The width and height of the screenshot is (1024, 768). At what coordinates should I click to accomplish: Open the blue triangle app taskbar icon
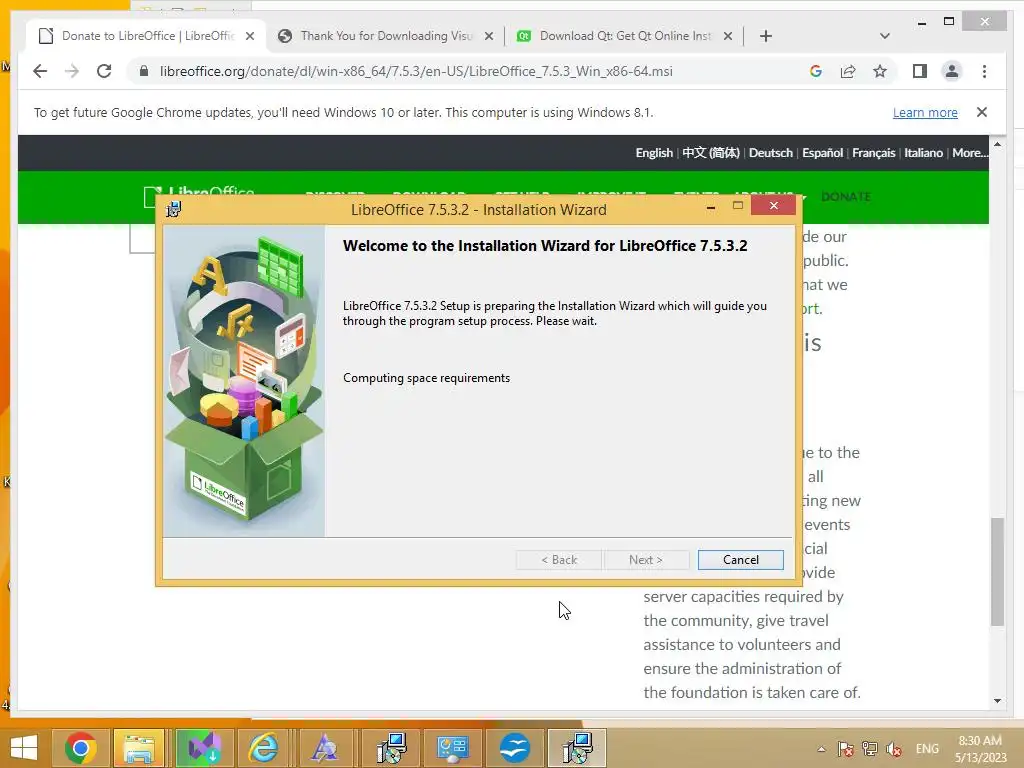(x=325, y=748)
